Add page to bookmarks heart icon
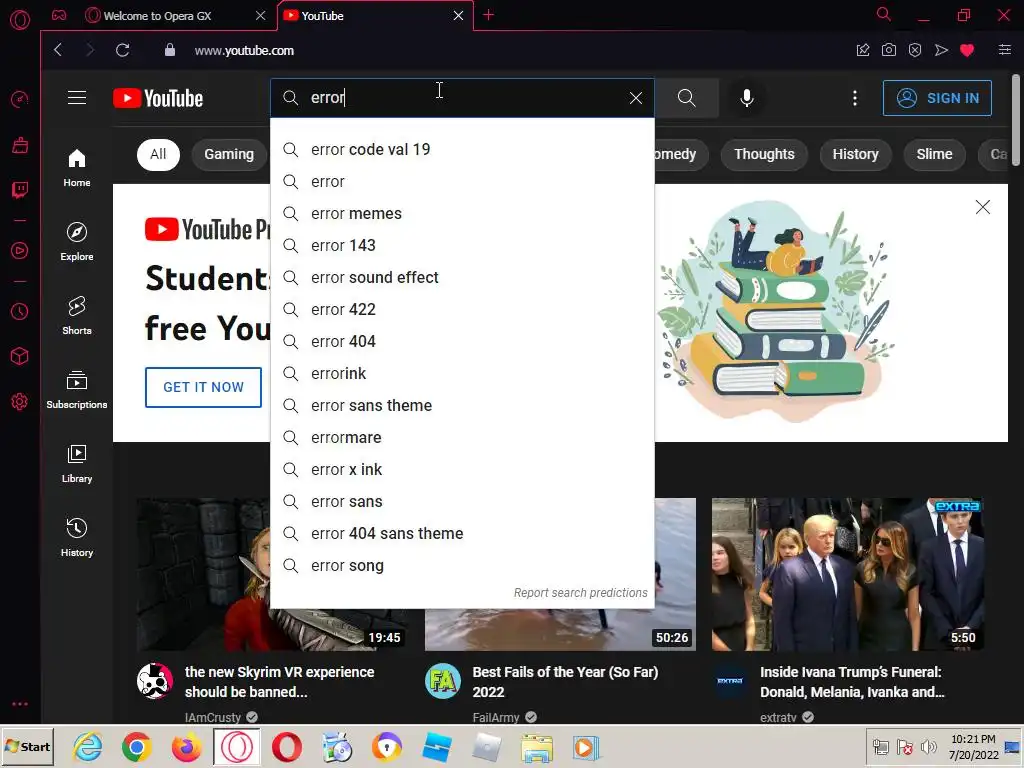 point(967,50)
